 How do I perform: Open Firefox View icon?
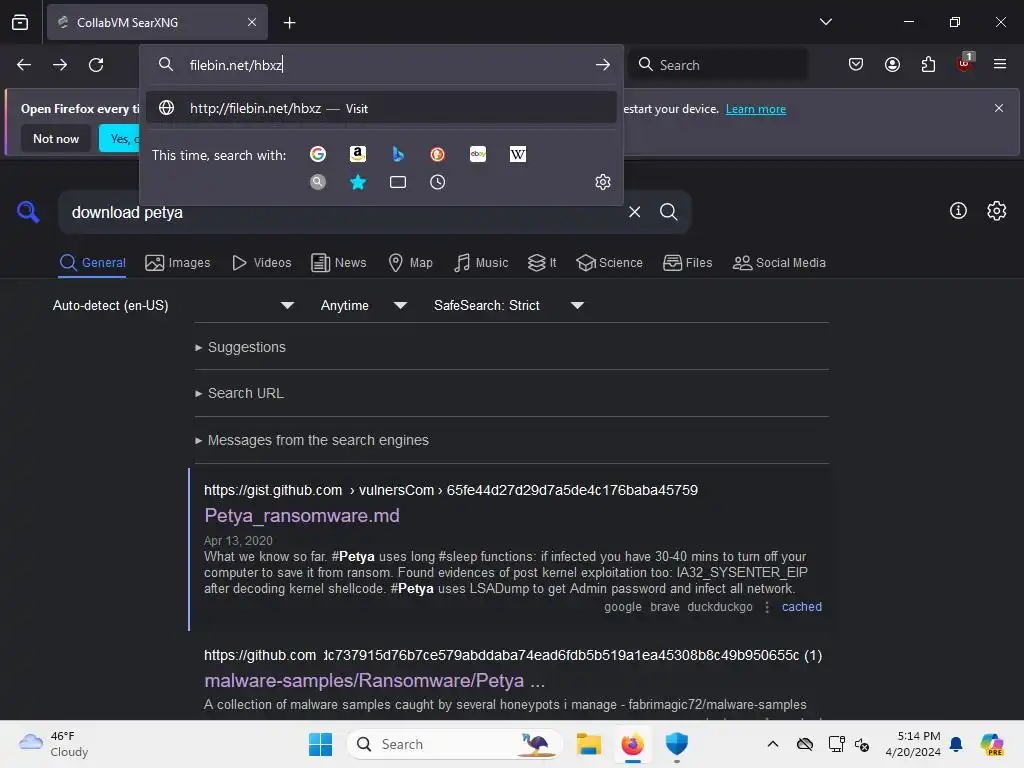pyautogui.click(x=20, y=22)
